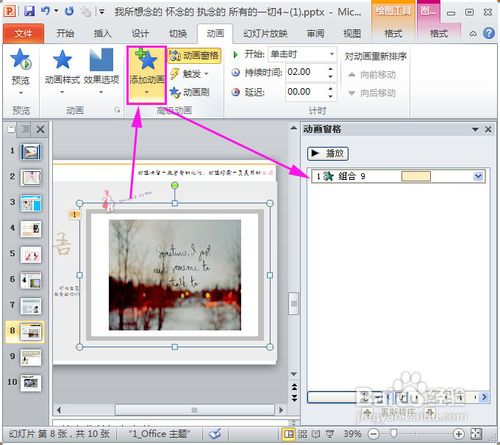Open the Add Animation (添加动画) gallery
Screen dimensions: 500x445
147,75
